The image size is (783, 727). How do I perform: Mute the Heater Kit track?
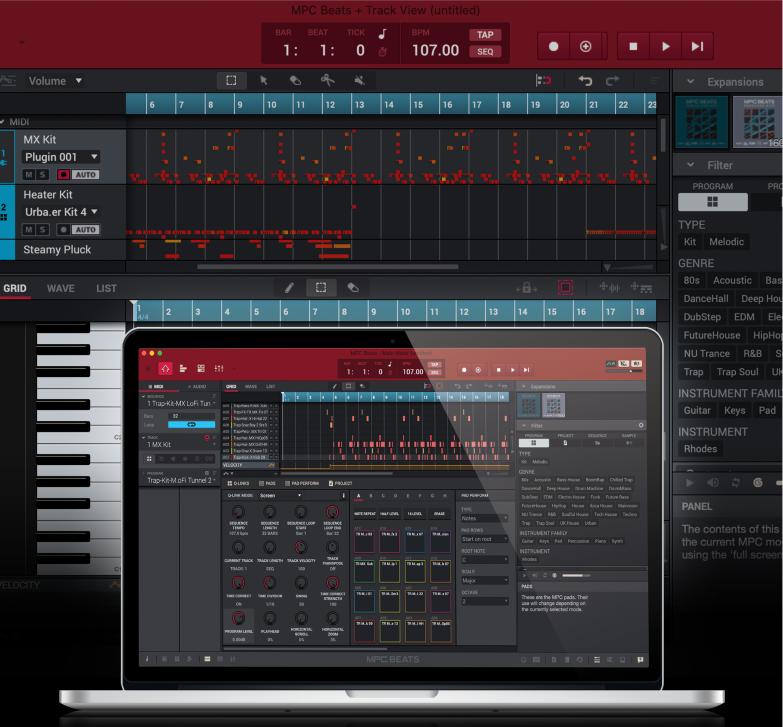29,230
